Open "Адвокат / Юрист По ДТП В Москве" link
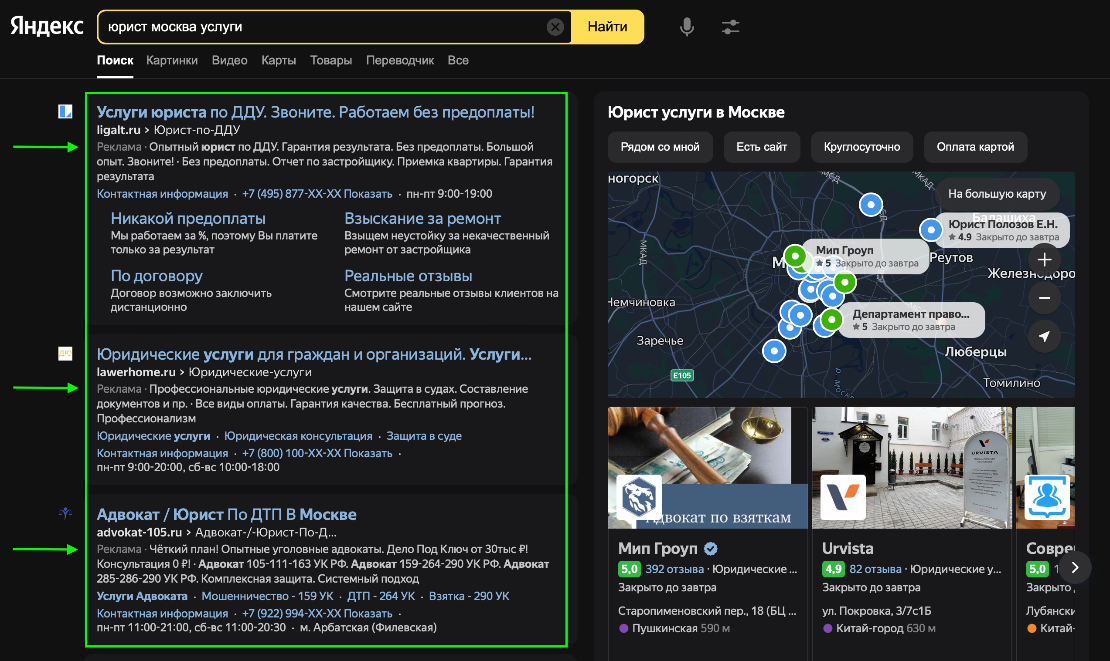The width and height of the screenshot is (1110, 661). pos(227,514)
